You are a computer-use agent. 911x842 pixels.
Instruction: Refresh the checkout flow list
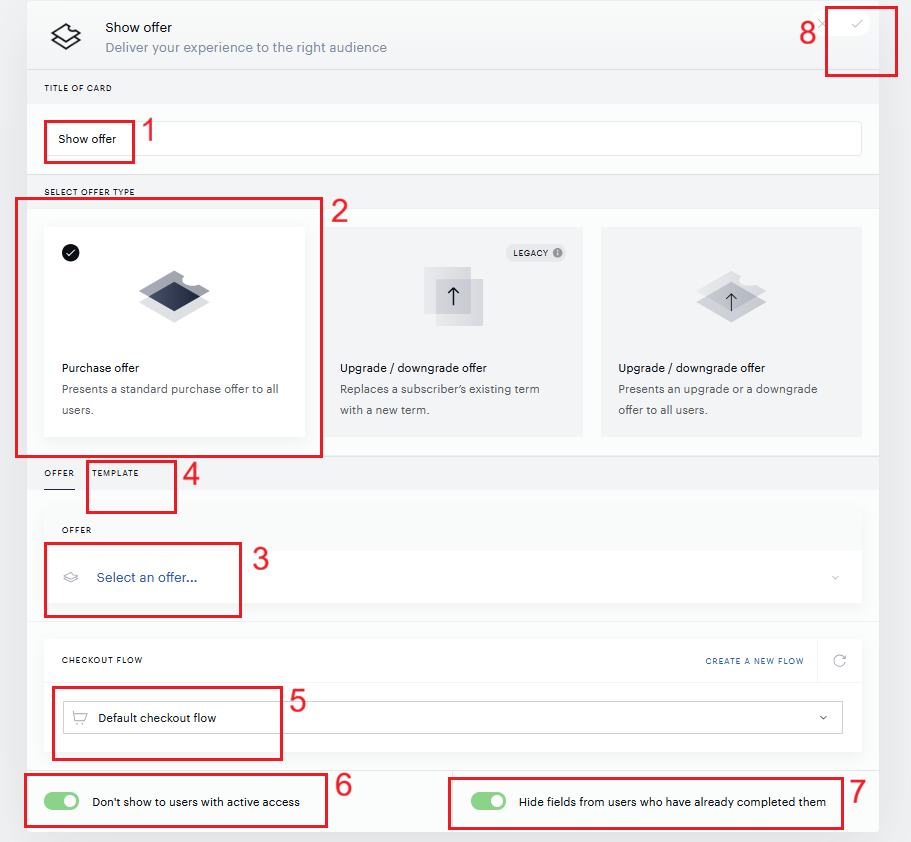840,661
